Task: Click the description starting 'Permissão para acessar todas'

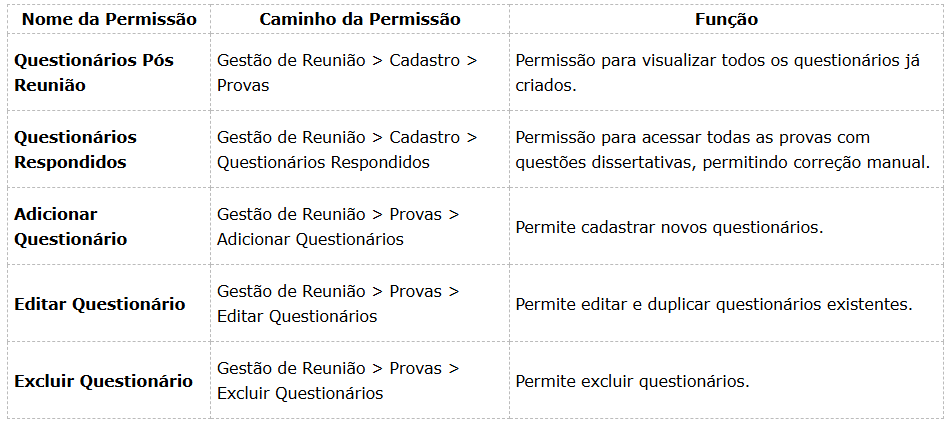Action: click(722, 149)
